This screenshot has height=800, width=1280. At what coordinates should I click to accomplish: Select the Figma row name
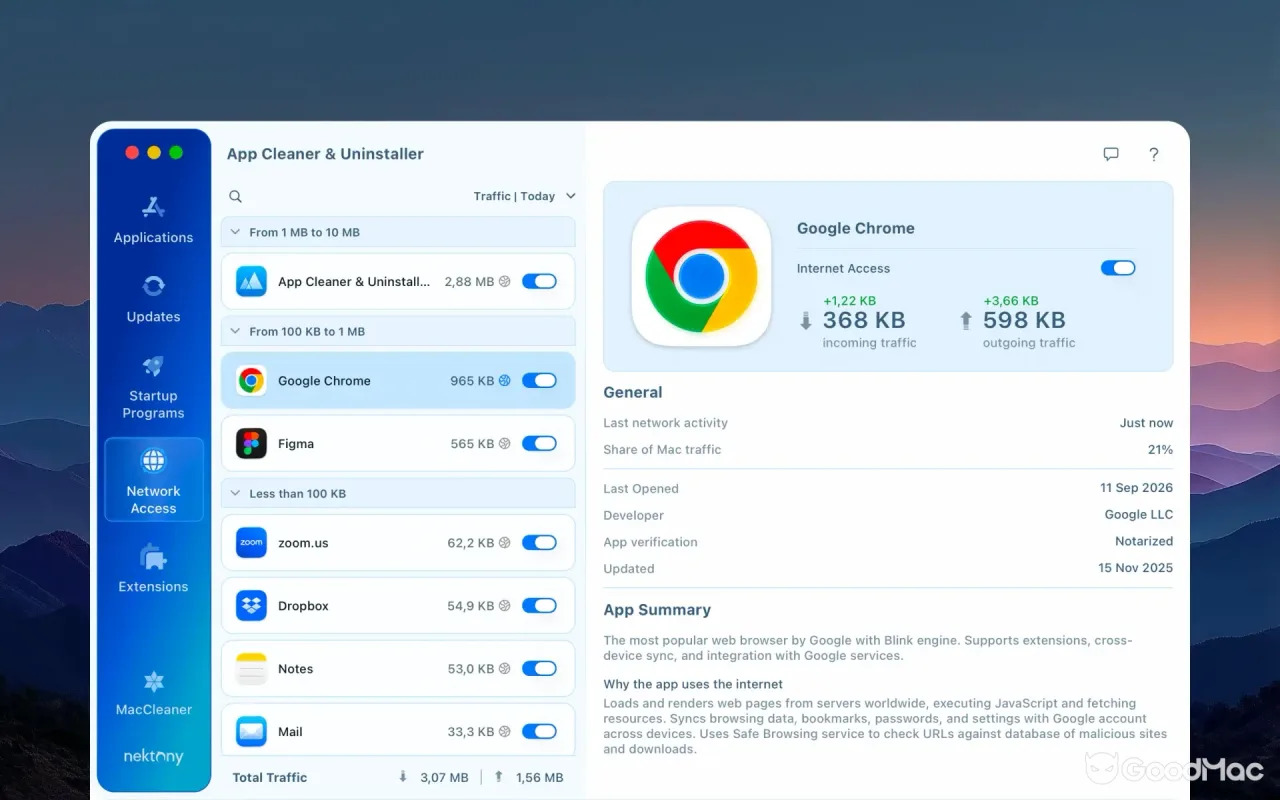(x=296, y=444)
